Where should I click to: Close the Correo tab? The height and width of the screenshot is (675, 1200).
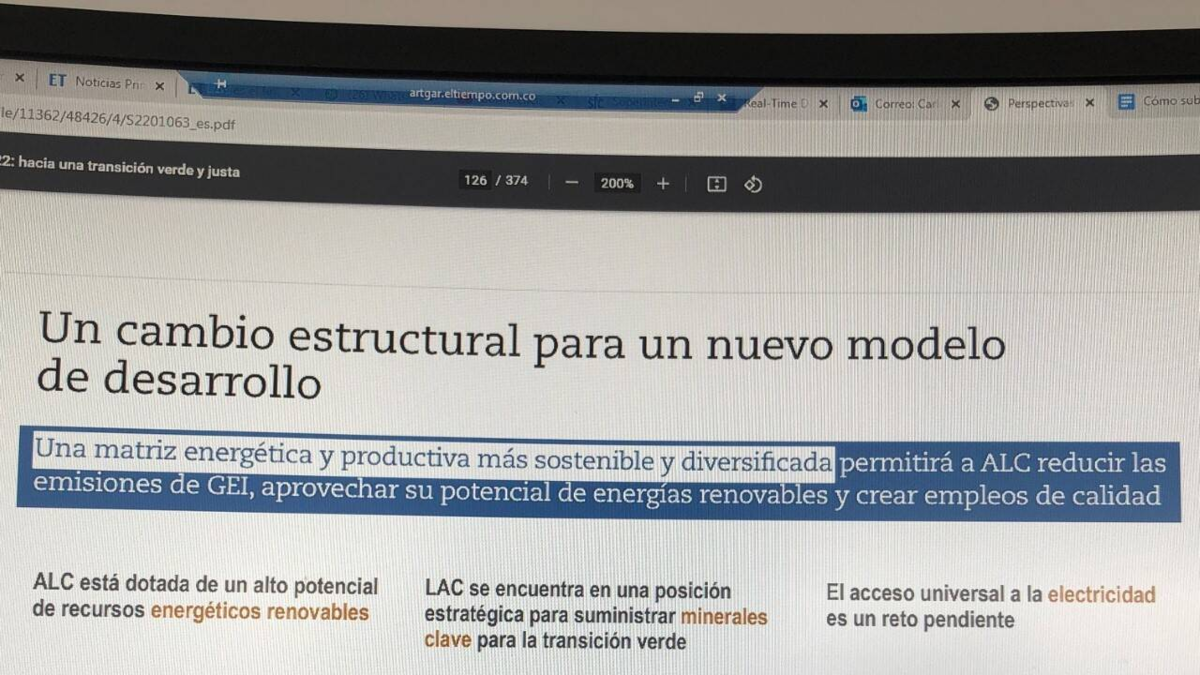955,103
